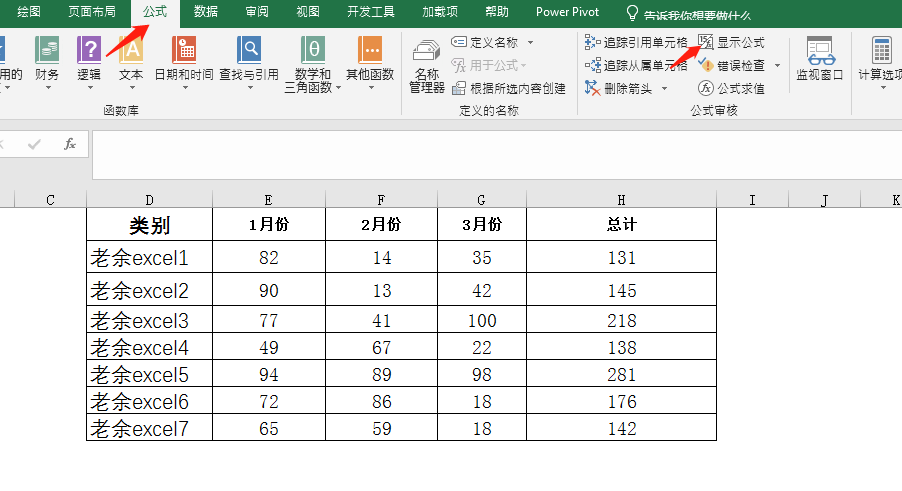The image size is (902, 491).
Task: Expand the 数学和三角函数 dropdown arrow
Action: (x=338, y=87)
